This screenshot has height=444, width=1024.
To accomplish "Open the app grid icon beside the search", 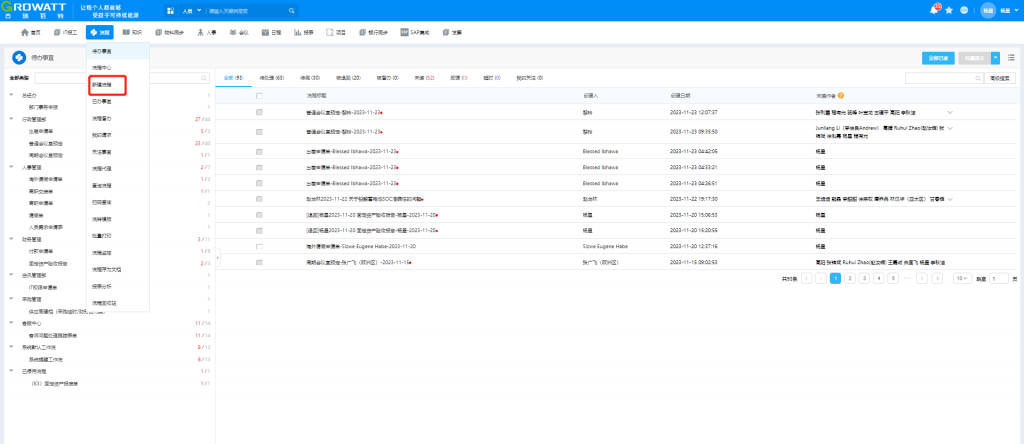I will [x=170, y=10].
